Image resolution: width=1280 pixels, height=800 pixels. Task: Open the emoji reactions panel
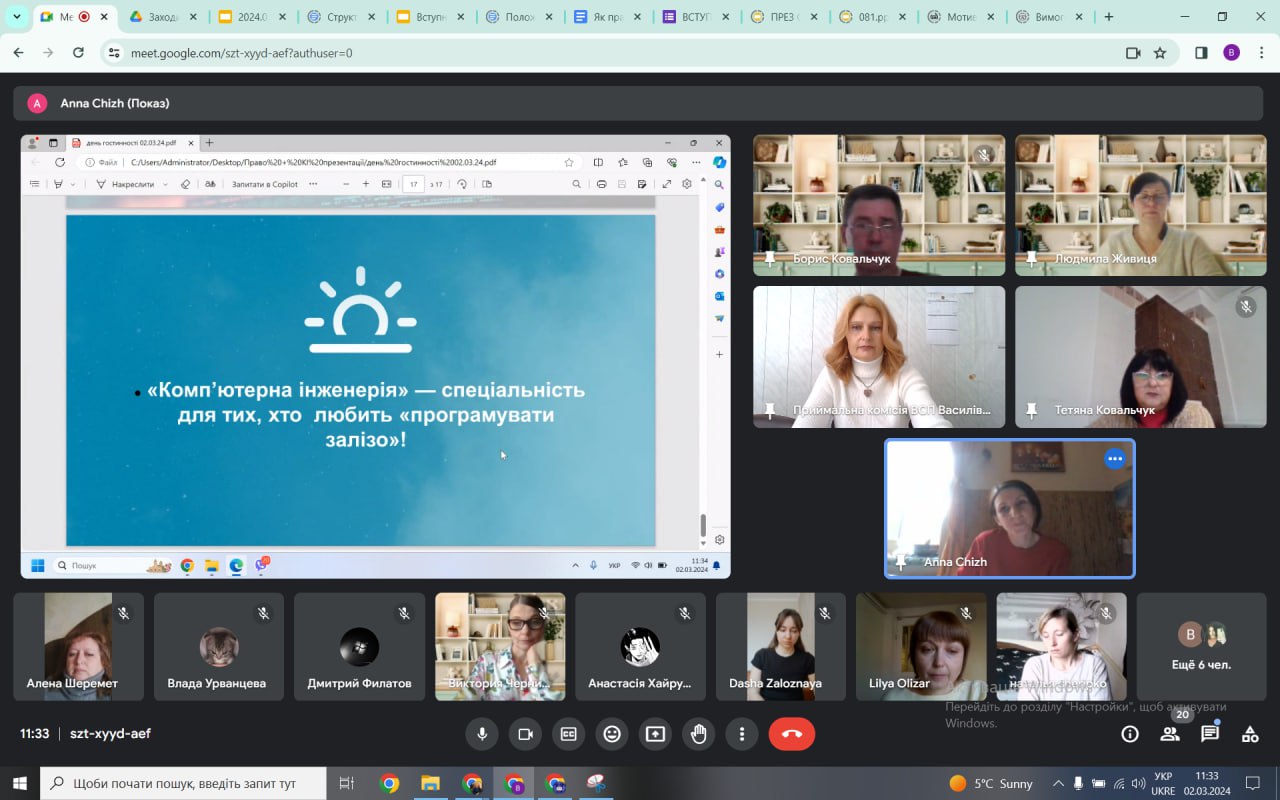[612, 734]
